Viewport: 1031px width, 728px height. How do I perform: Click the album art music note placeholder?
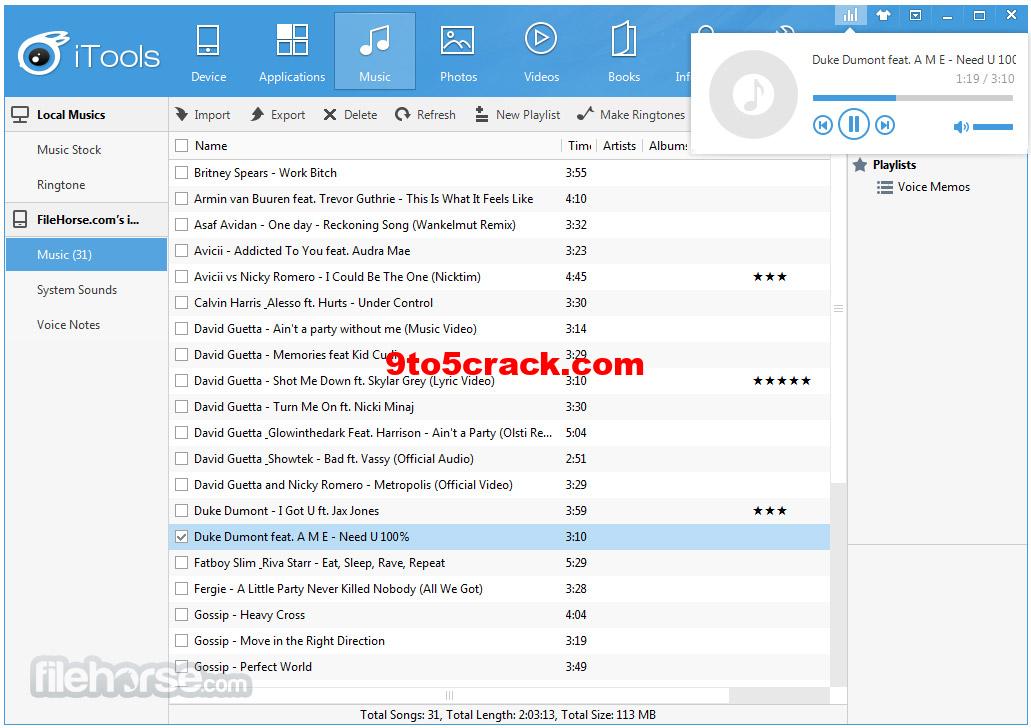[x=754, y=95]
